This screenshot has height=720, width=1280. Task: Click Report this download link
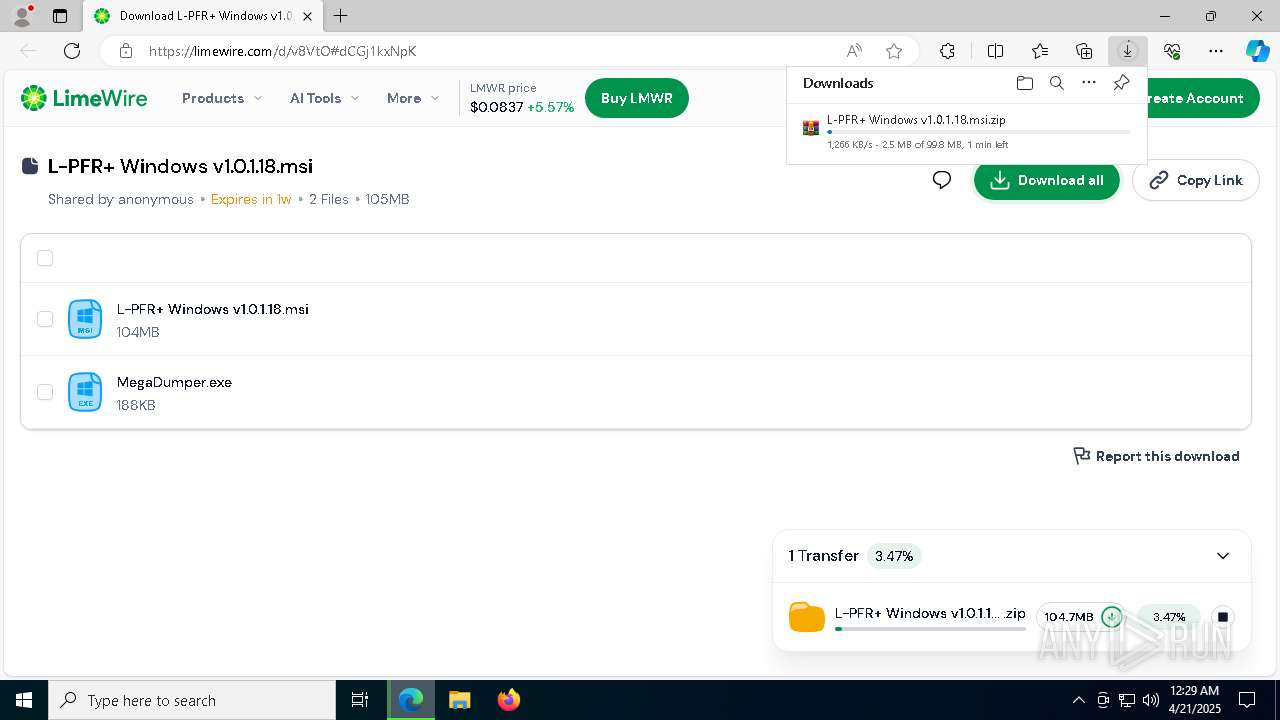click(x=1156, y=456)
